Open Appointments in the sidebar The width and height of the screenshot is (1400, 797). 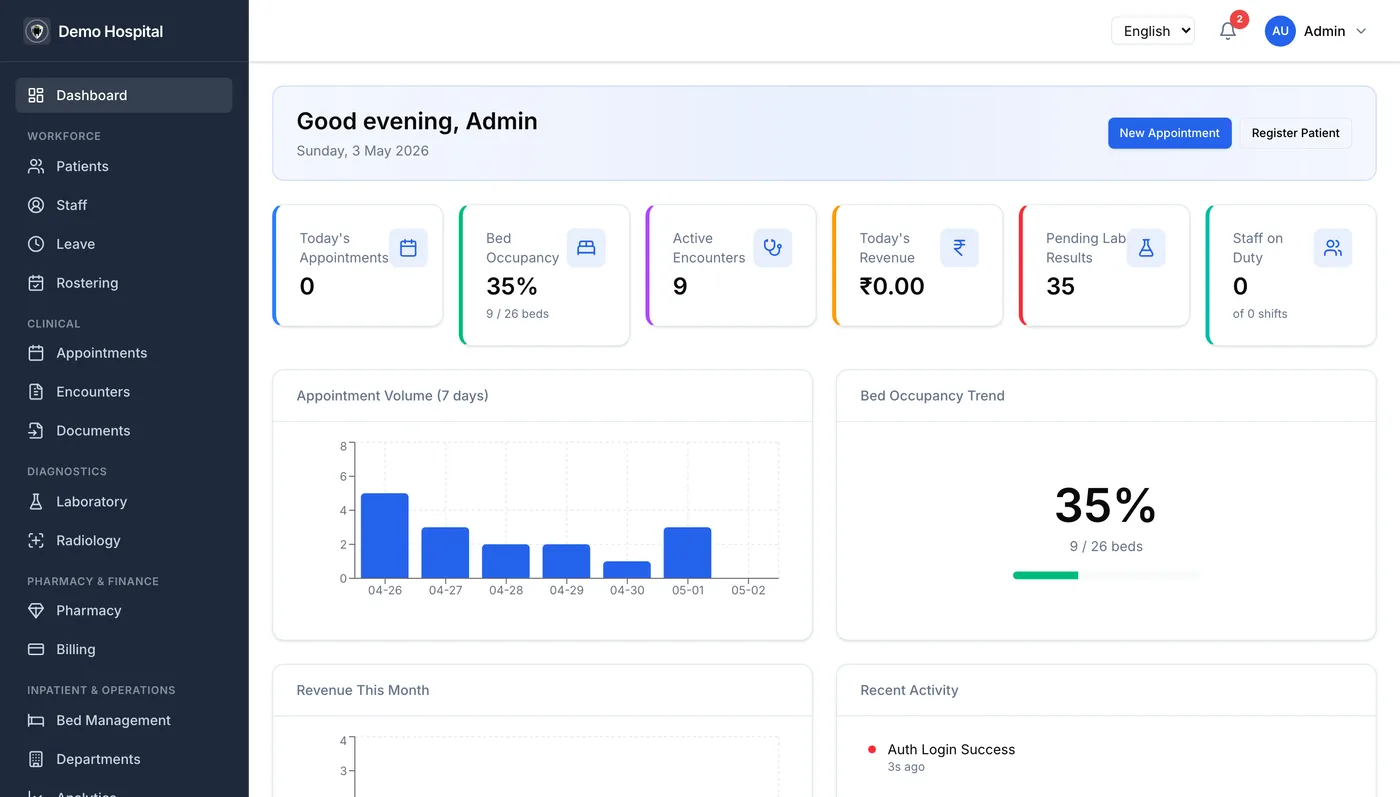(124, 353)
